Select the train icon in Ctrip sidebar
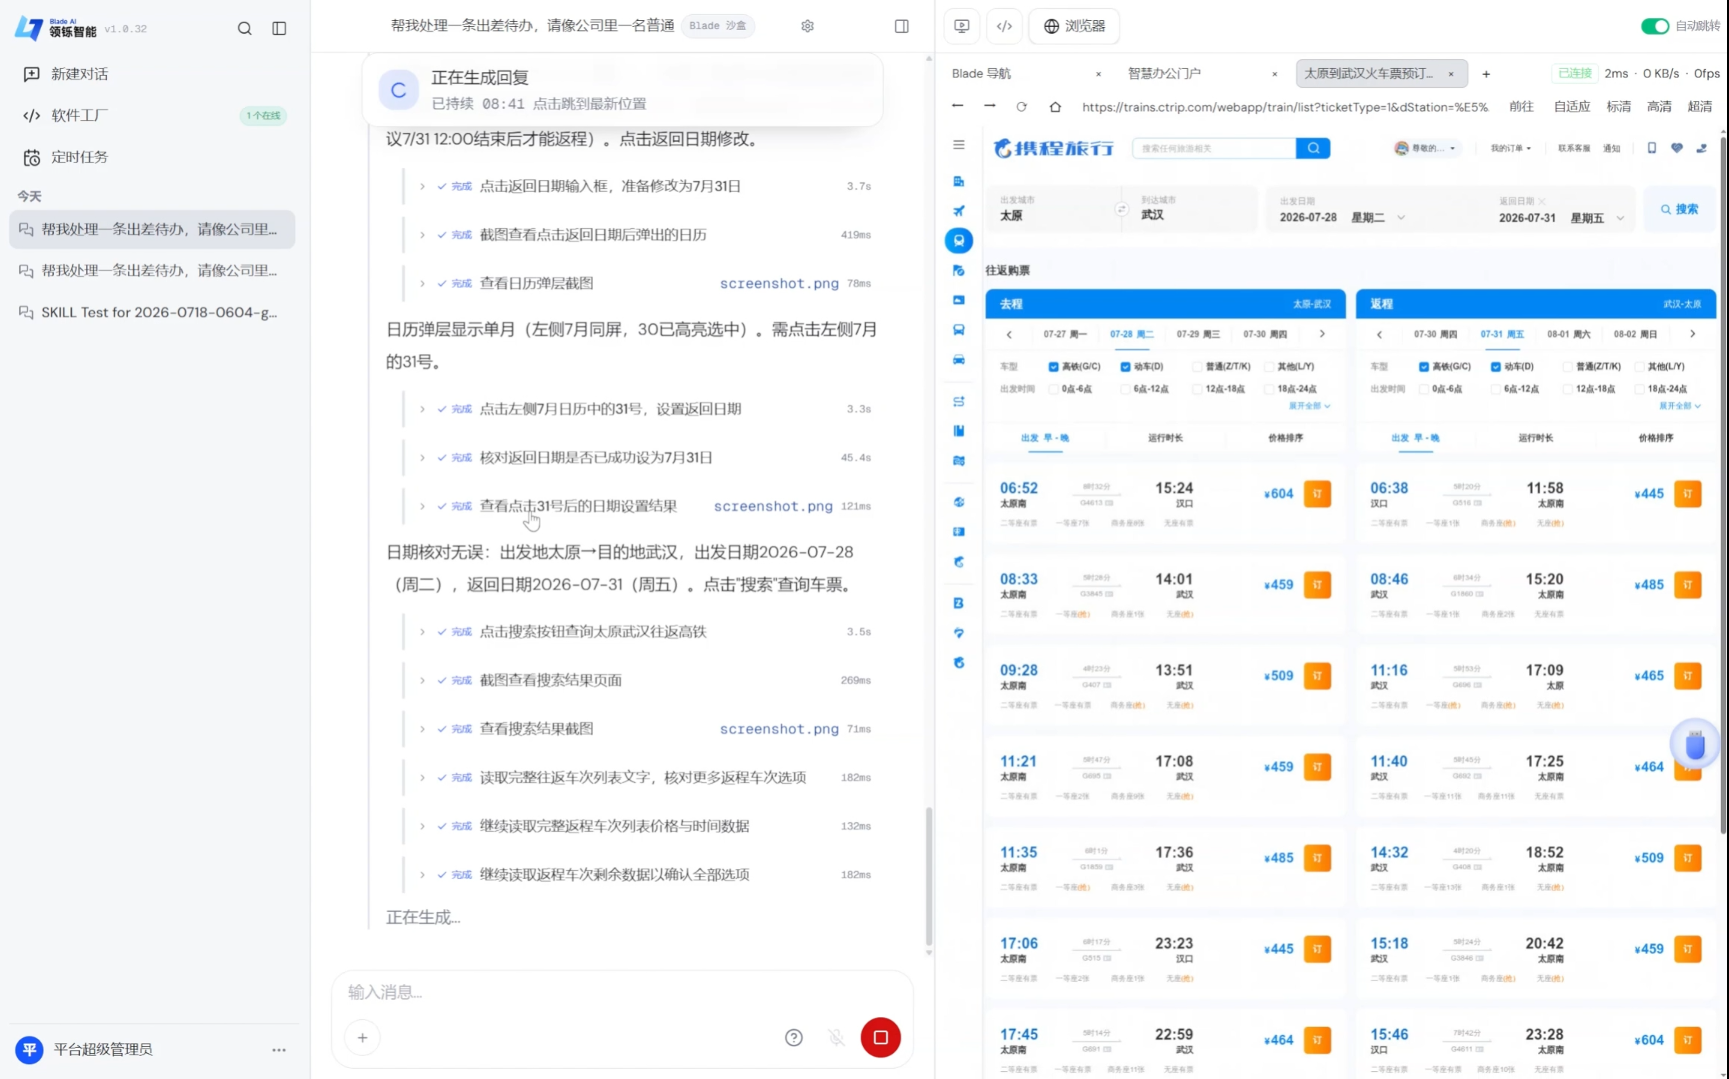 click(x=958, y=240)
